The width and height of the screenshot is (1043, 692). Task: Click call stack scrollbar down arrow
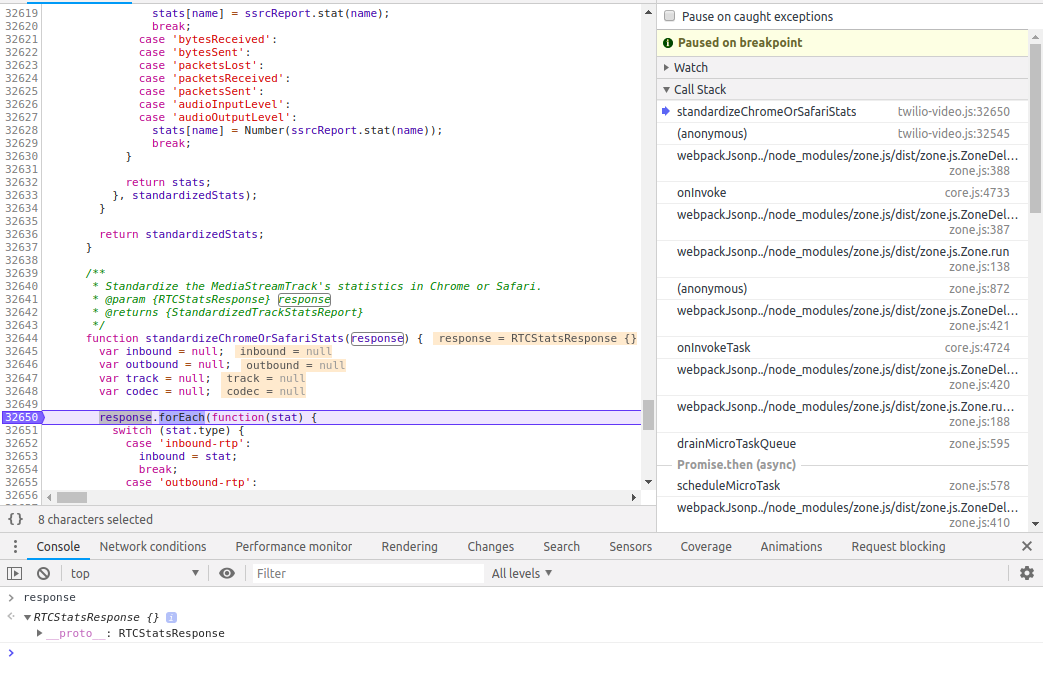coord(1036,524)
